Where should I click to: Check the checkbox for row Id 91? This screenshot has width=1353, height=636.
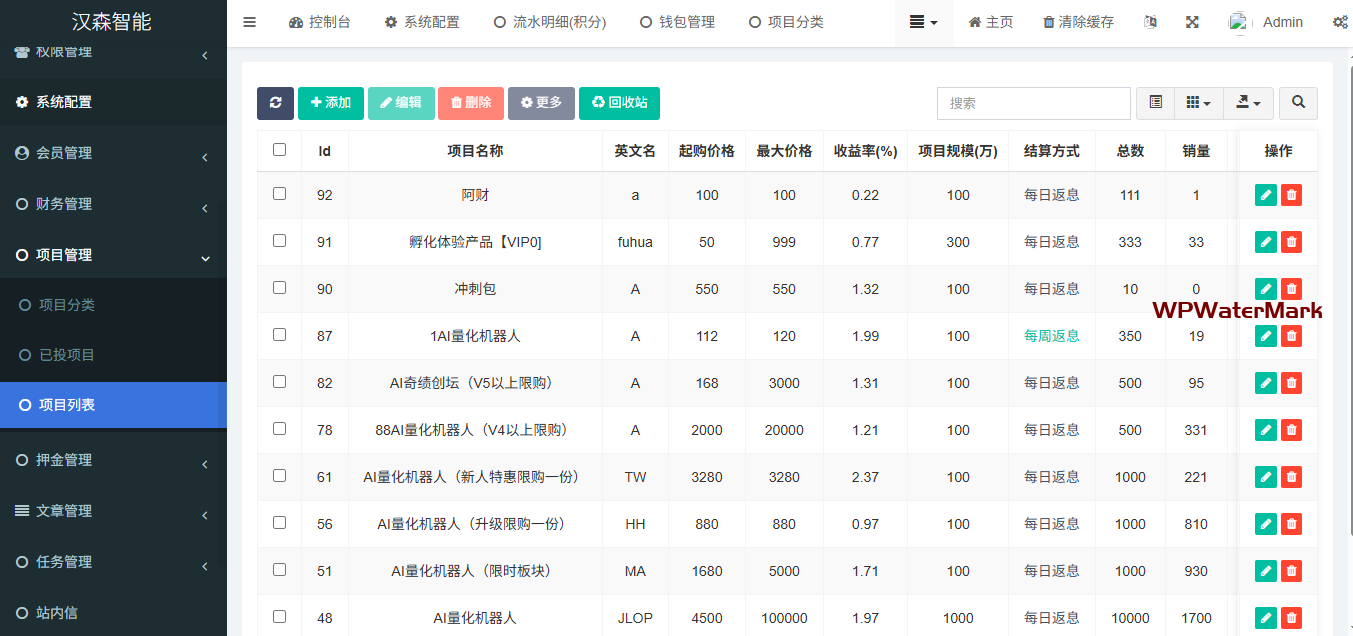tap(279, 241)
